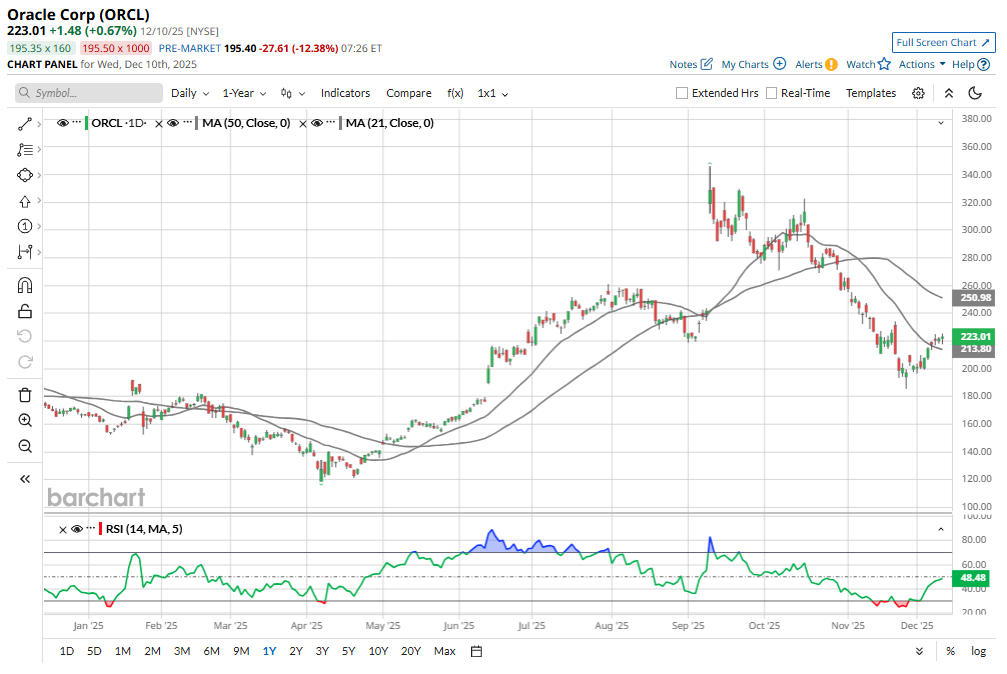Open the Actions dropdown menu

point(922,64)
